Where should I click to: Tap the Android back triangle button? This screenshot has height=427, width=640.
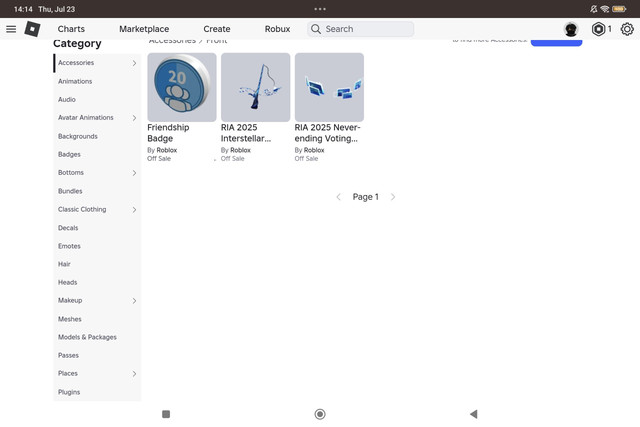pos(473,414)
